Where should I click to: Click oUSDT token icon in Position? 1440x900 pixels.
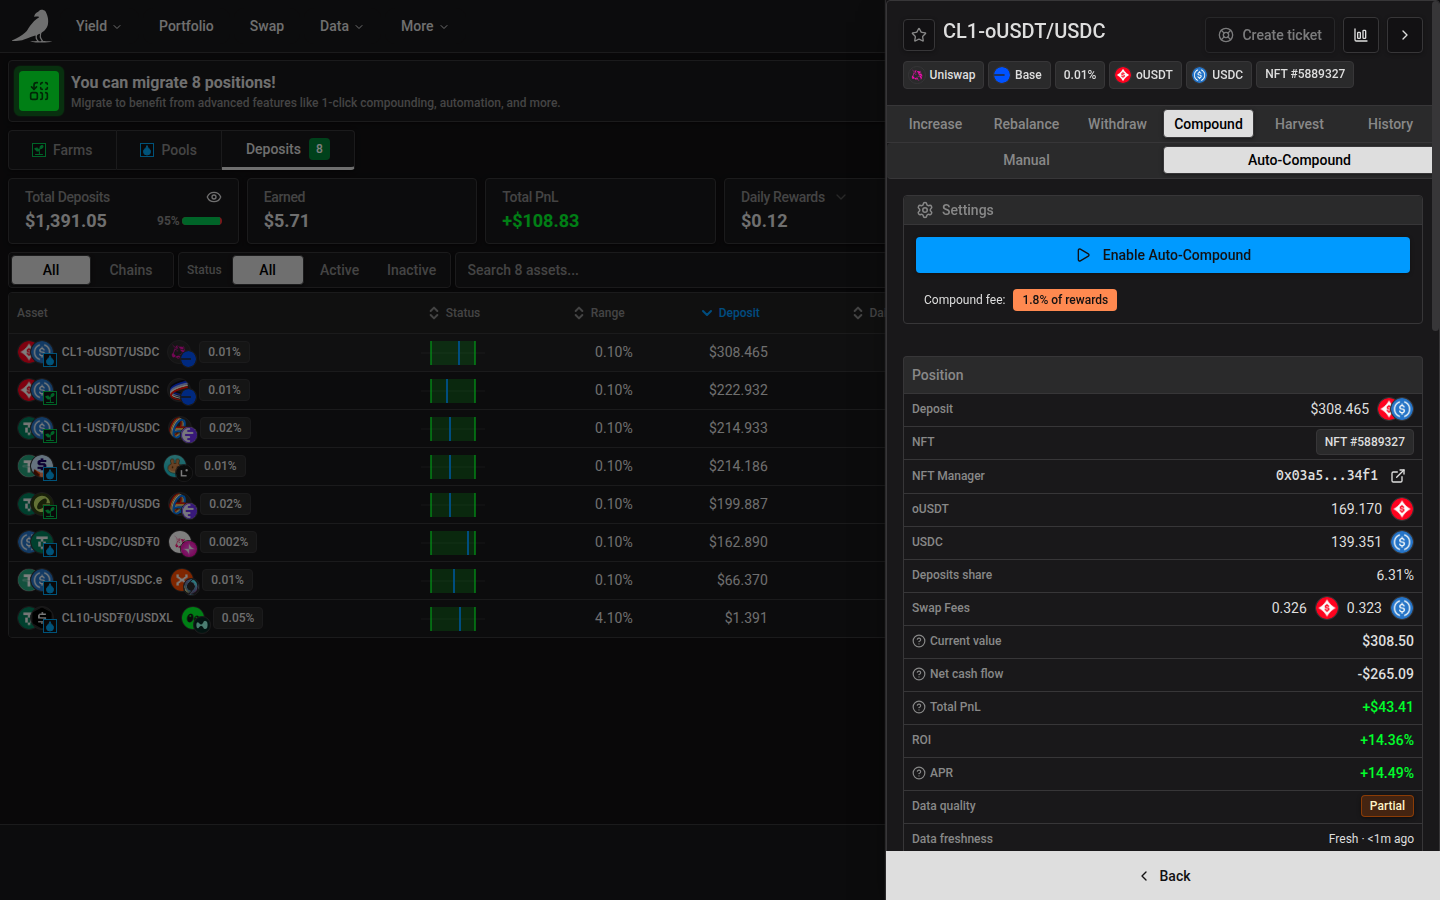point(1402,509)
